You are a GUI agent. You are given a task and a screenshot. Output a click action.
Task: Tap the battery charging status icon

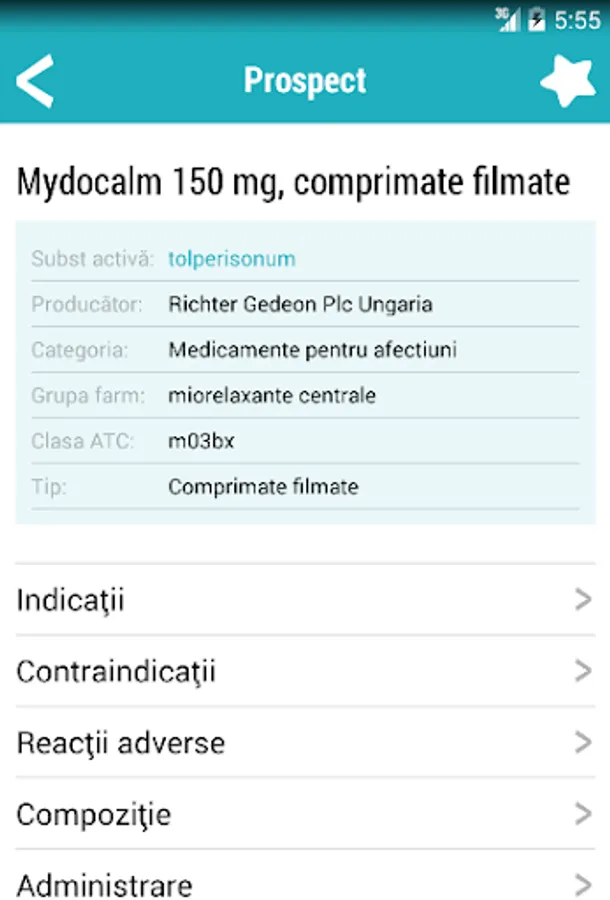(537, 20)
